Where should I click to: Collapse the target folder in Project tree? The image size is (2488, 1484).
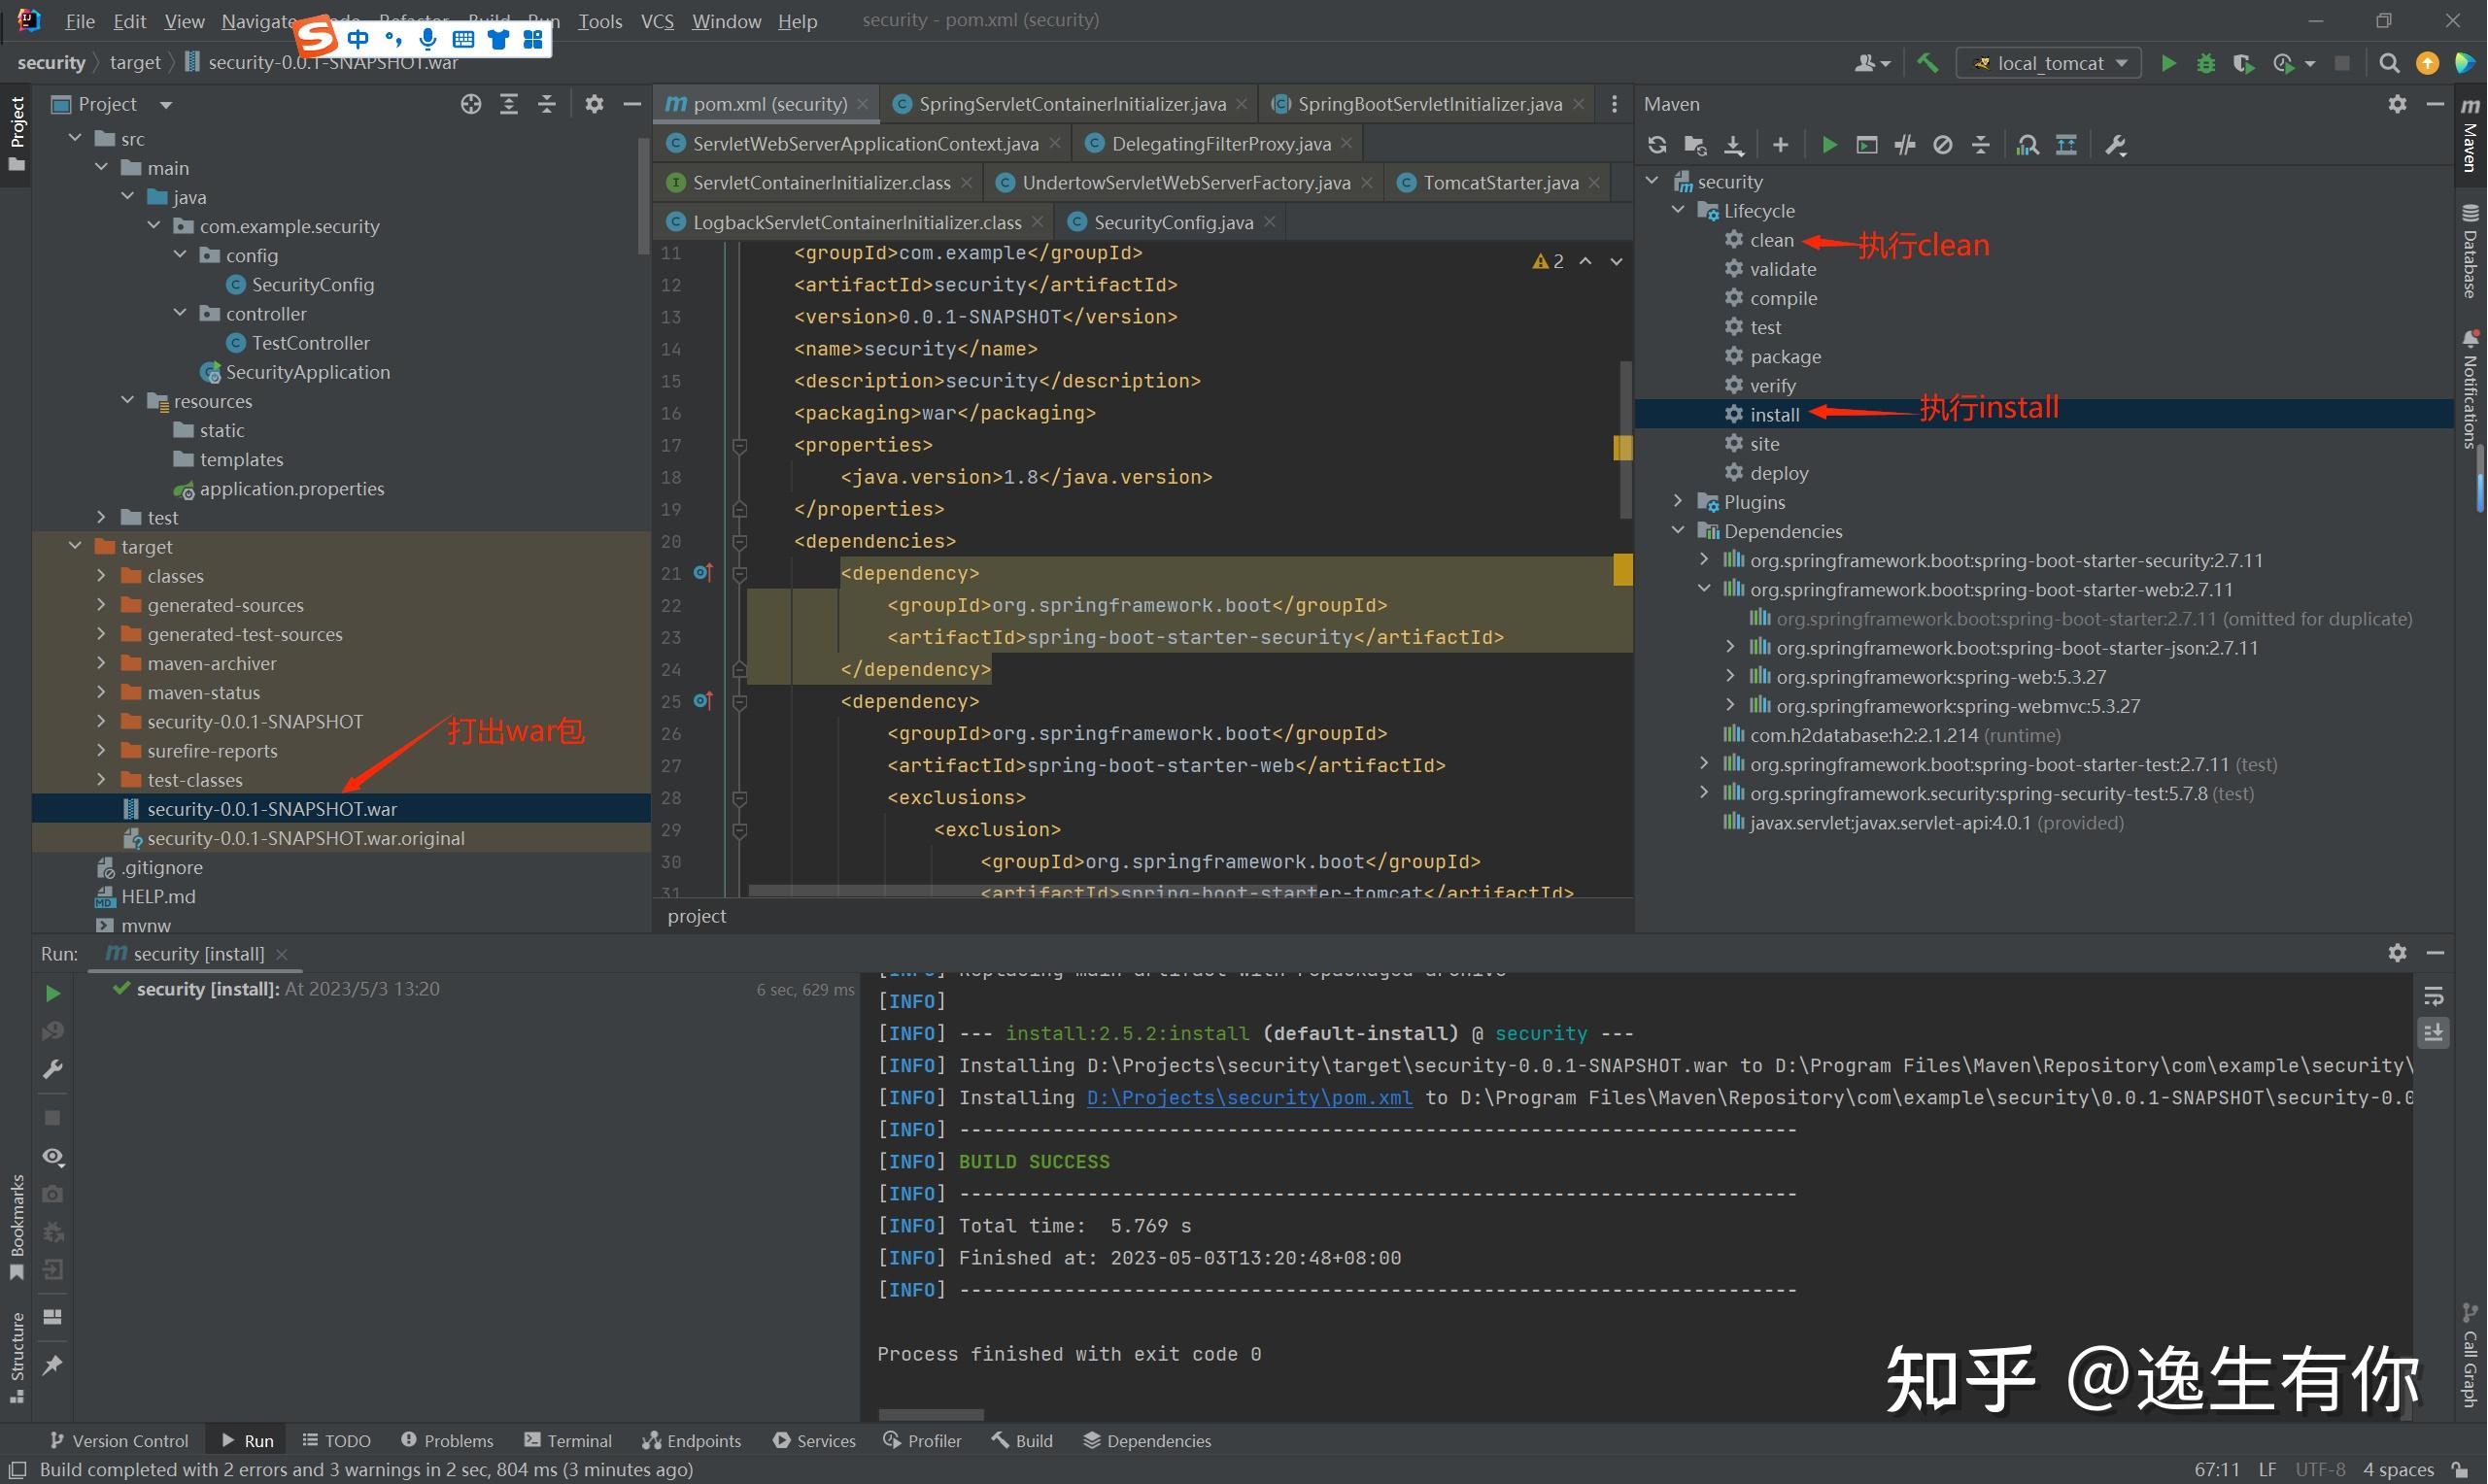(x=75, y=546)
